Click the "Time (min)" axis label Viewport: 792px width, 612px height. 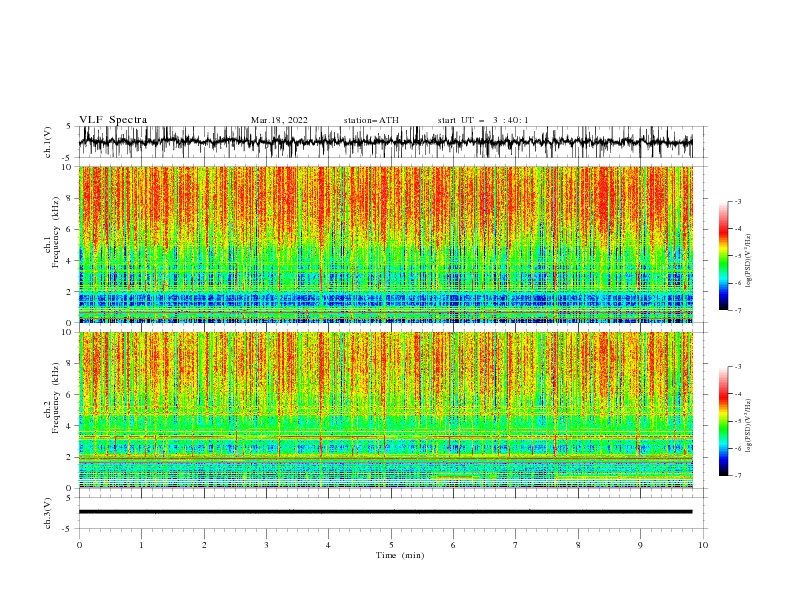[x=400, y=555]
